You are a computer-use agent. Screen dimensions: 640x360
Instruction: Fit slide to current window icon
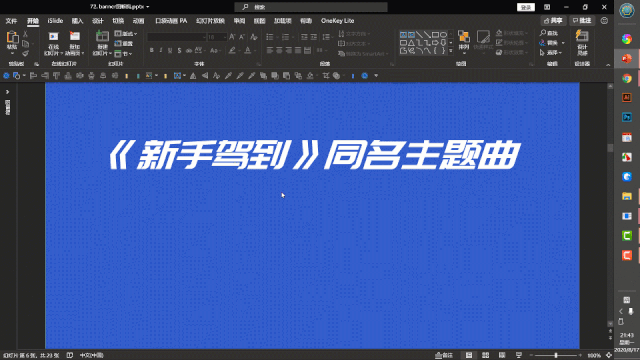pos(609,355)
